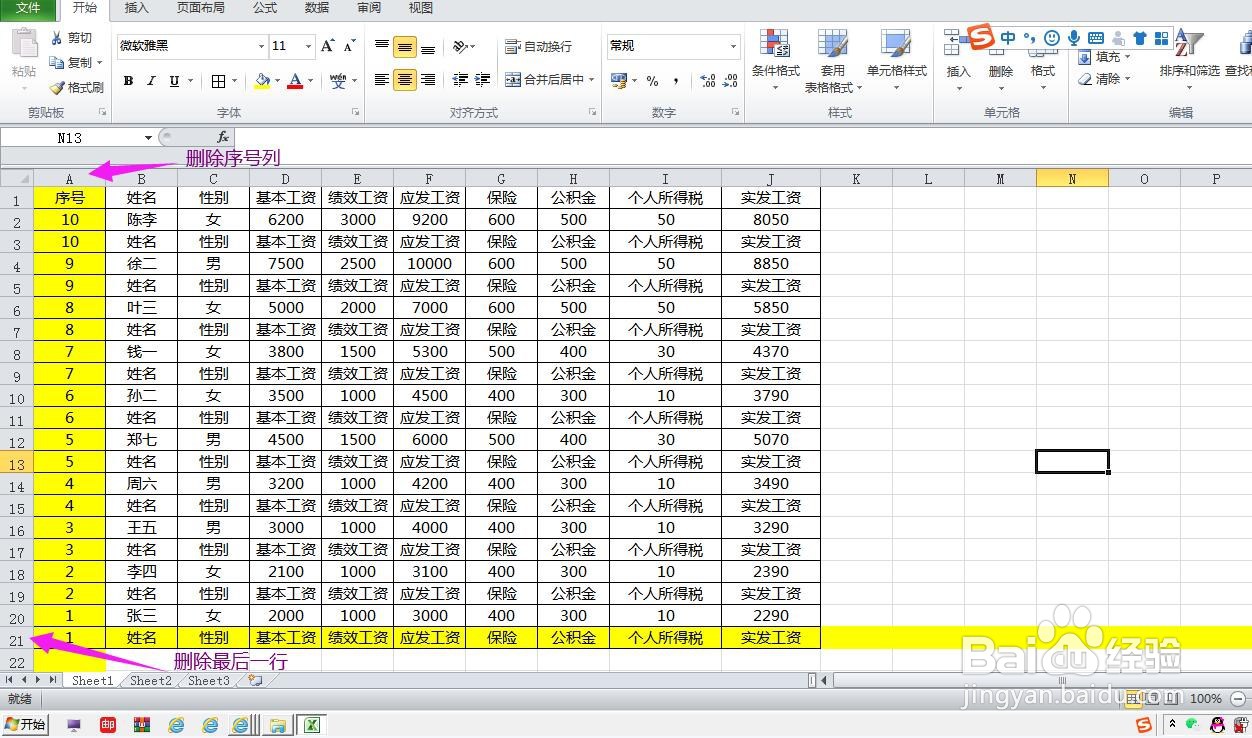This screenshot has height=738, width=1252.
Task: Click the decrease decimal icon
Action: click(730, 81)
